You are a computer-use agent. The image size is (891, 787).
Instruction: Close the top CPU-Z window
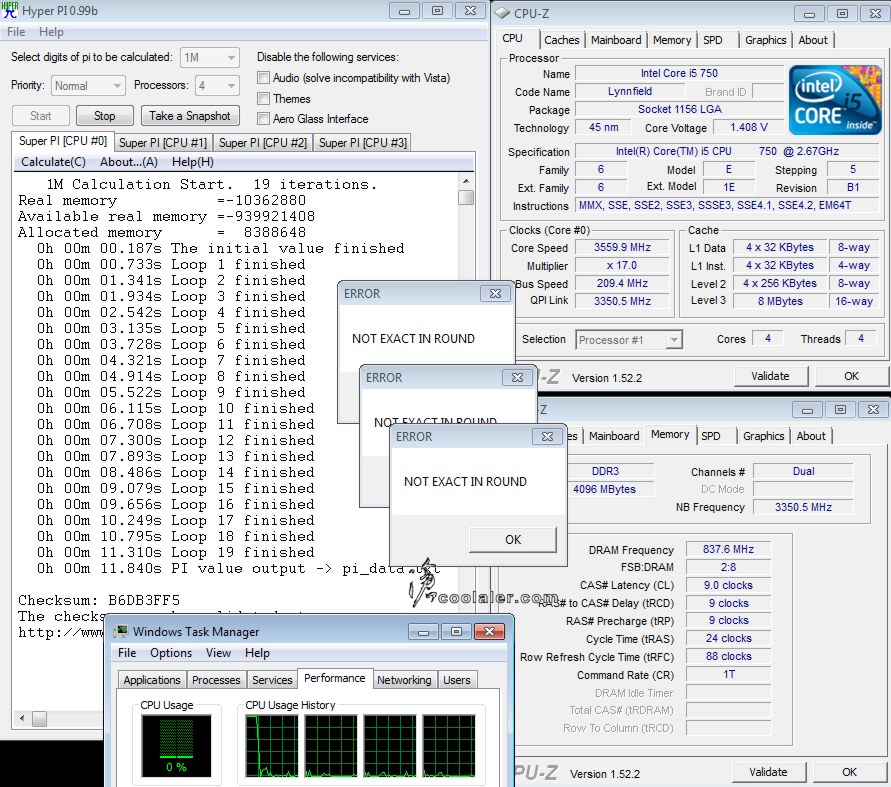[876, 14]
